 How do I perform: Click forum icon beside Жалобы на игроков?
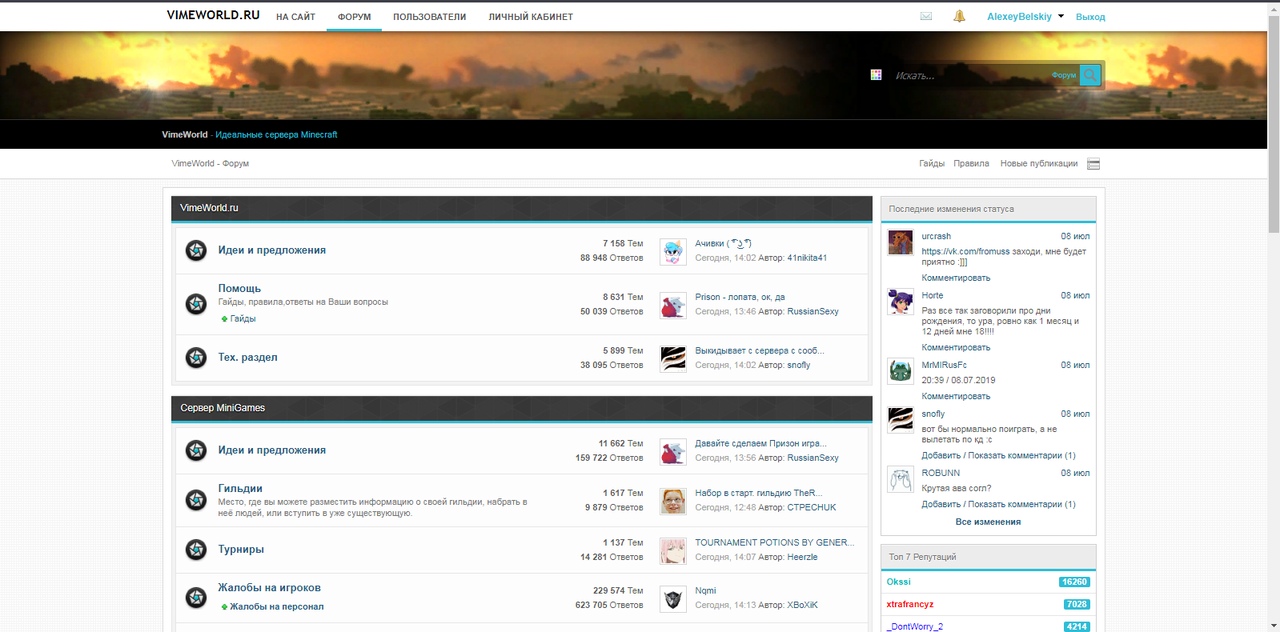[x=196, y=597]
